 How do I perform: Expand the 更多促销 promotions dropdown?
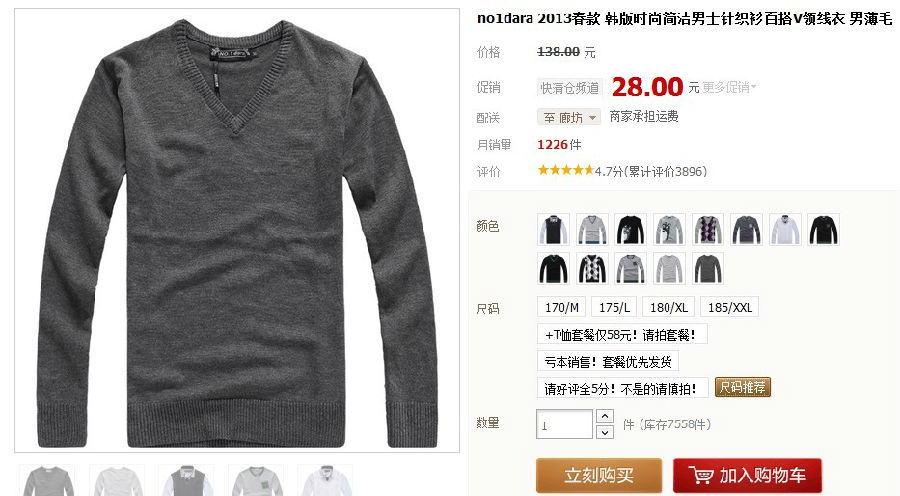(x=729, y=87)
